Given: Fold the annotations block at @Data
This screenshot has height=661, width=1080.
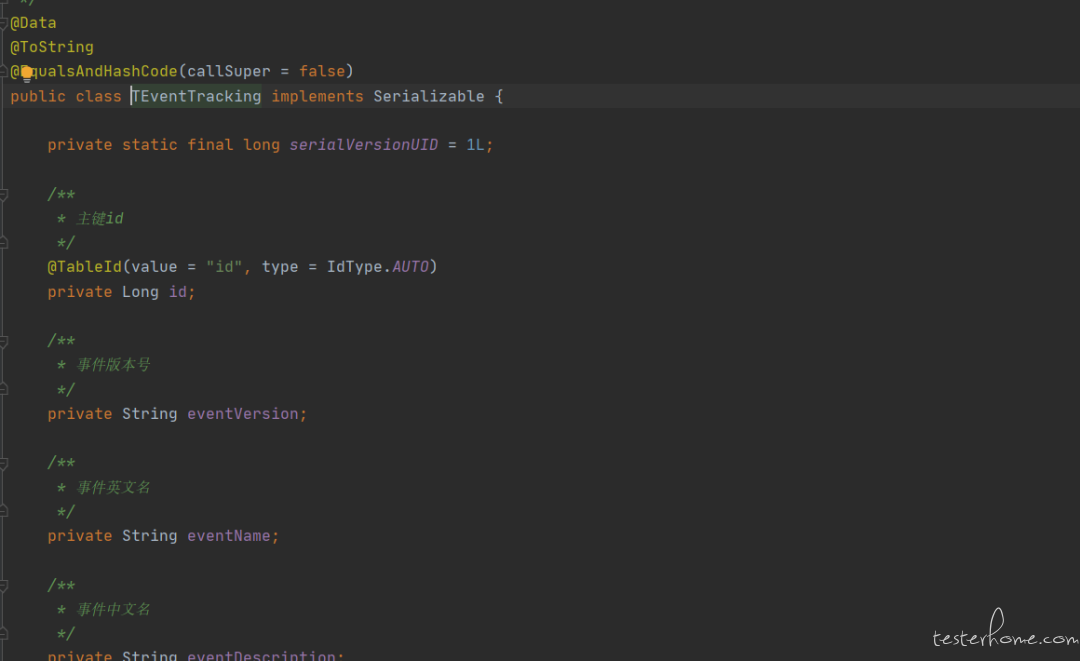Looking at the screenshot, I should pos(3,24).
